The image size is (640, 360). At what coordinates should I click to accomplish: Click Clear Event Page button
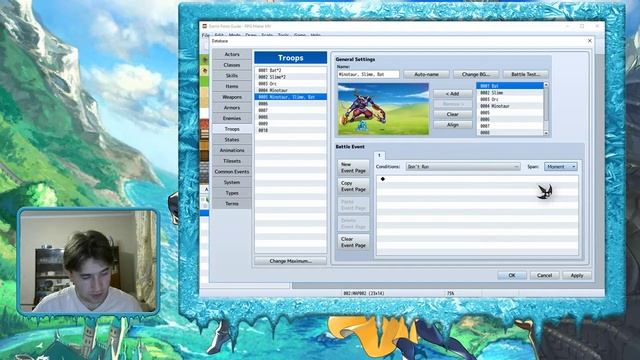click(x=353, y=242)
